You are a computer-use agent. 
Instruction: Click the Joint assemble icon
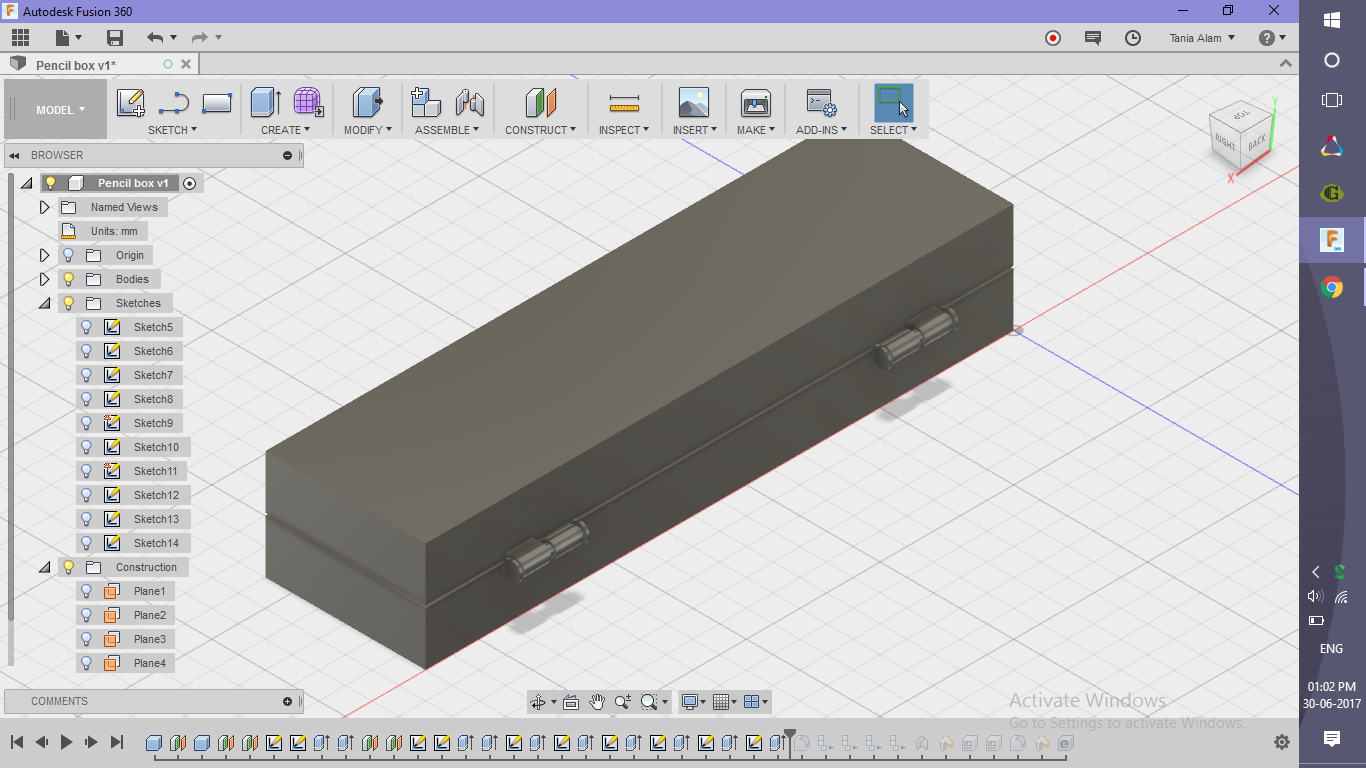pyautogui.click(x=469, y=102)
